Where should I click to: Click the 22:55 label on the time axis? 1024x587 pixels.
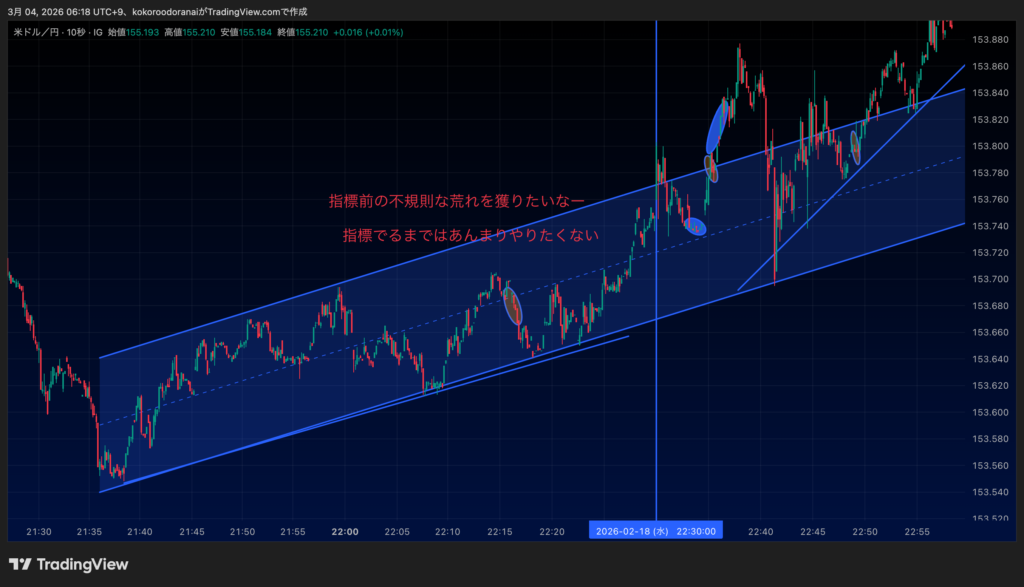pos(917,531)
